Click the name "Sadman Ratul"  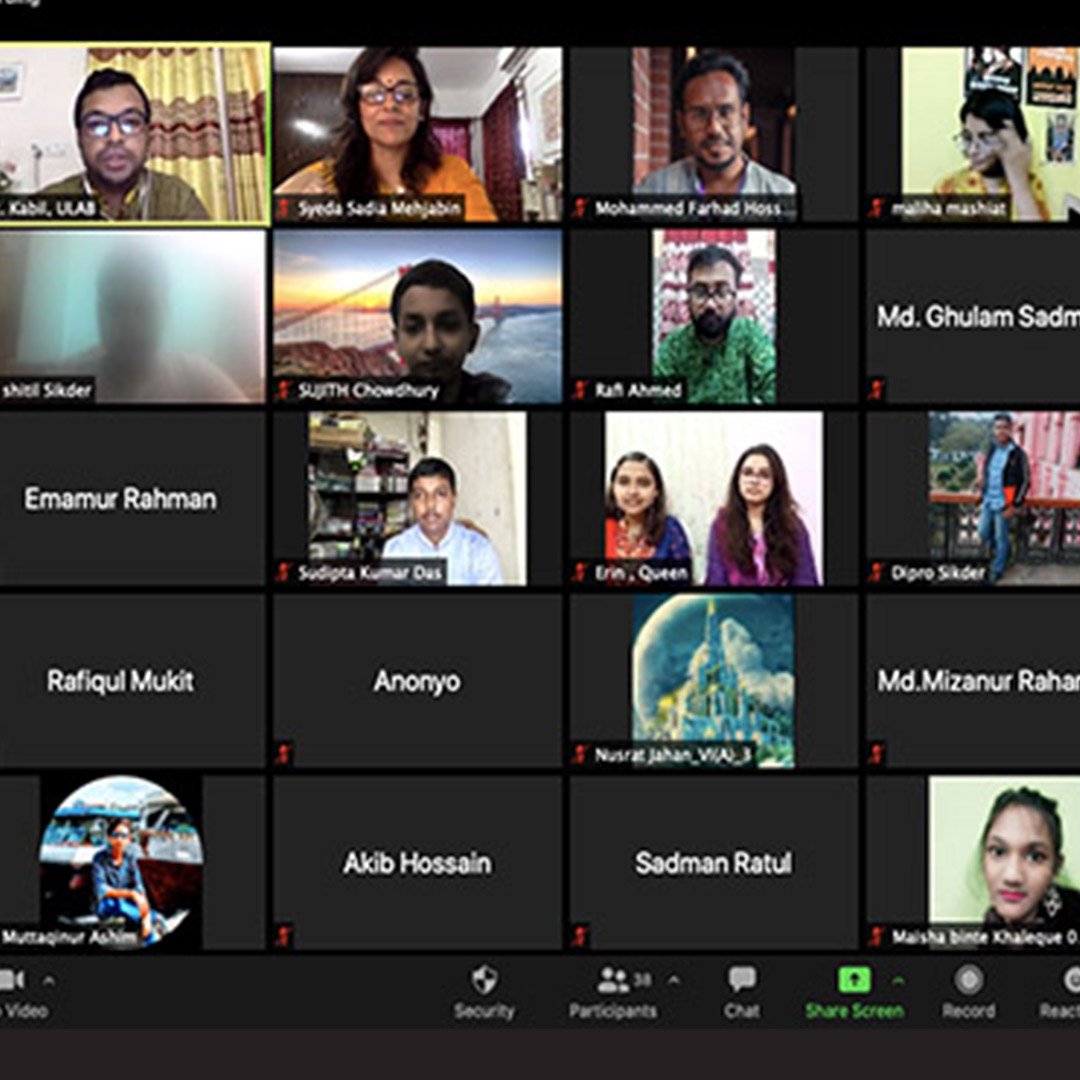coord(714,863)
